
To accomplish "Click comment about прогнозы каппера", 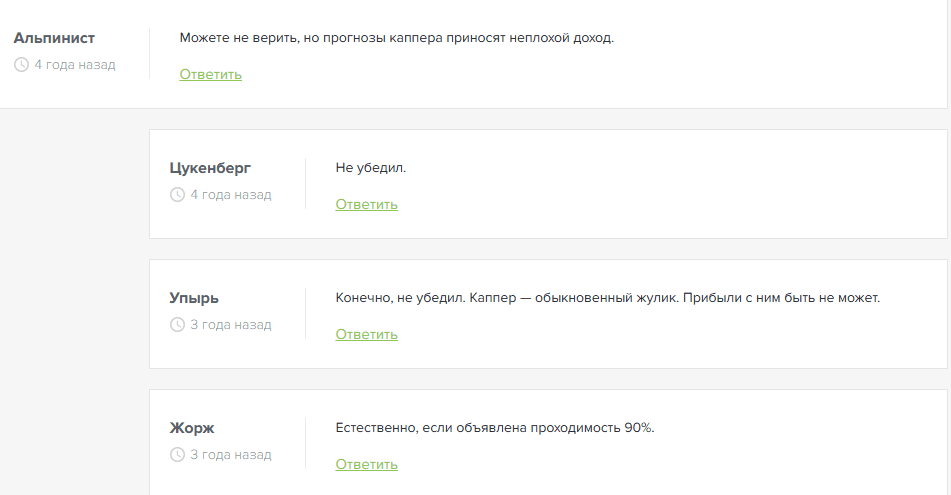I will (x=397, y=38).
